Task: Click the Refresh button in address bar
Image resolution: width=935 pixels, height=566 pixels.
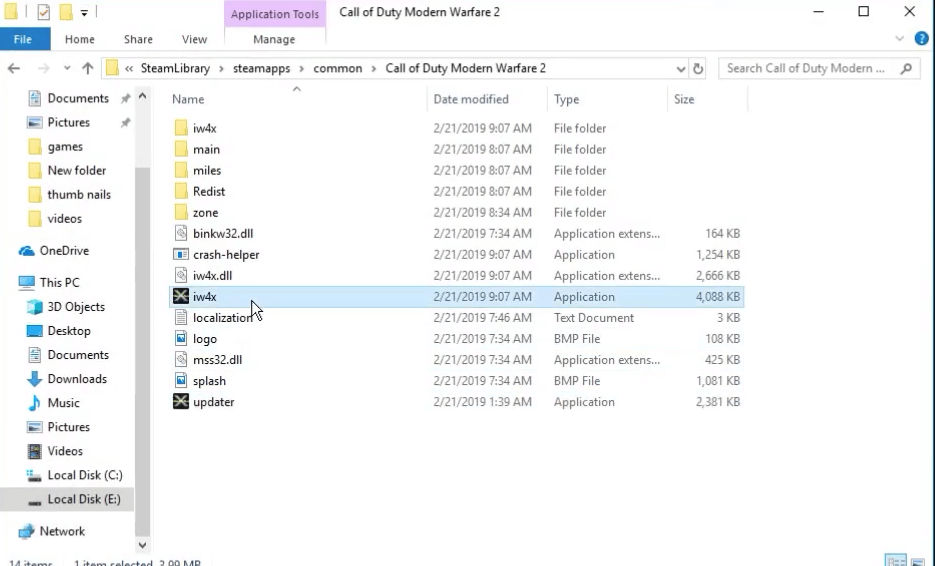Action: point(698,69)
